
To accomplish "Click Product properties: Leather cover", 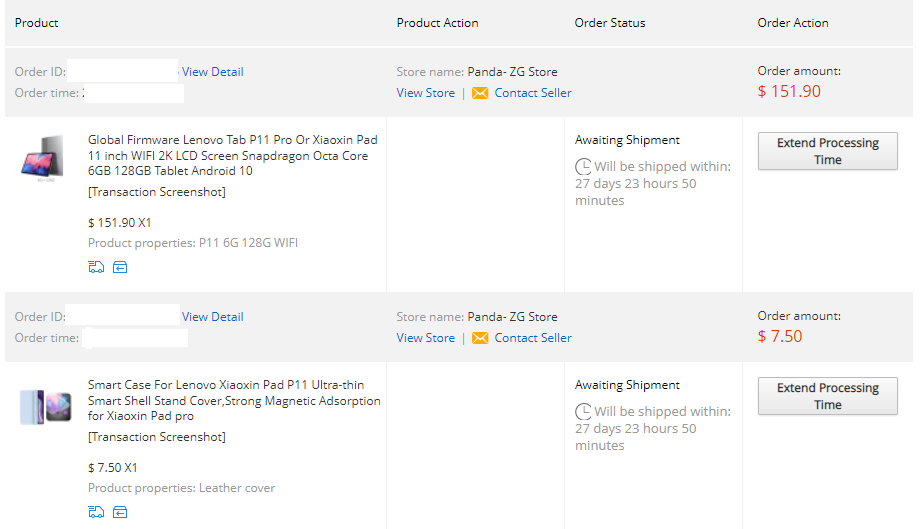I will pyautogui.click(x=181, y=488).
